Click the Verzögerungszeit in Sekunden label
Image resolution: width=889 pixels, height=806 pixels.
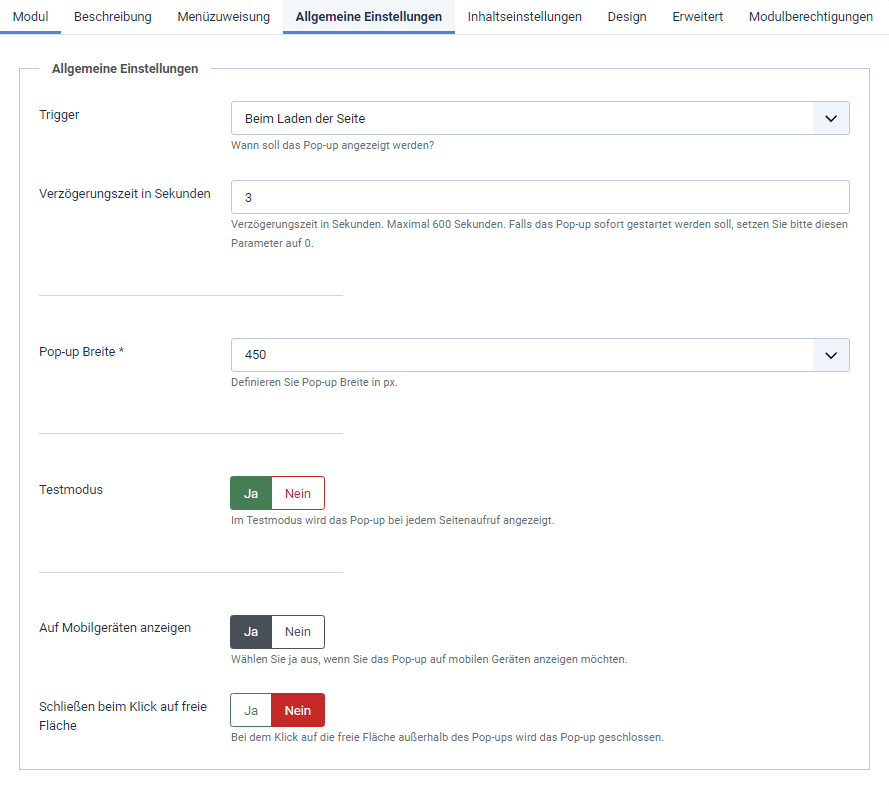click(x=125, y=194)
